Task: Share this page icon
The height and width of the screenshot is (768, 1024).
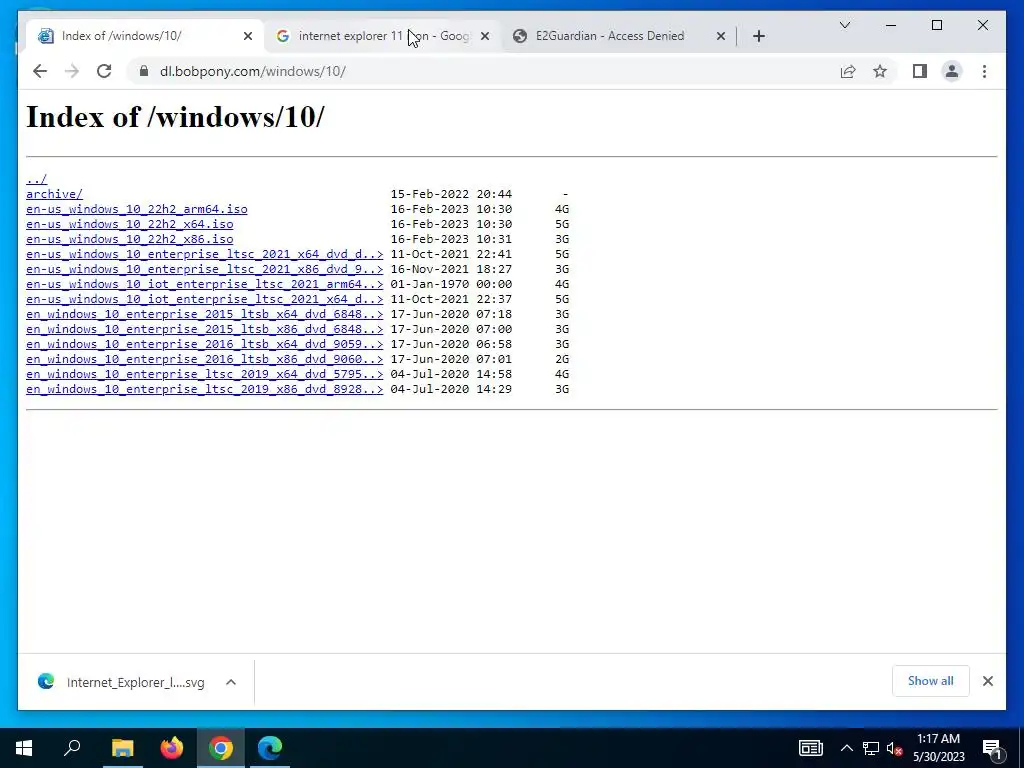Action: pyautogui.click(x=848, y=71)
